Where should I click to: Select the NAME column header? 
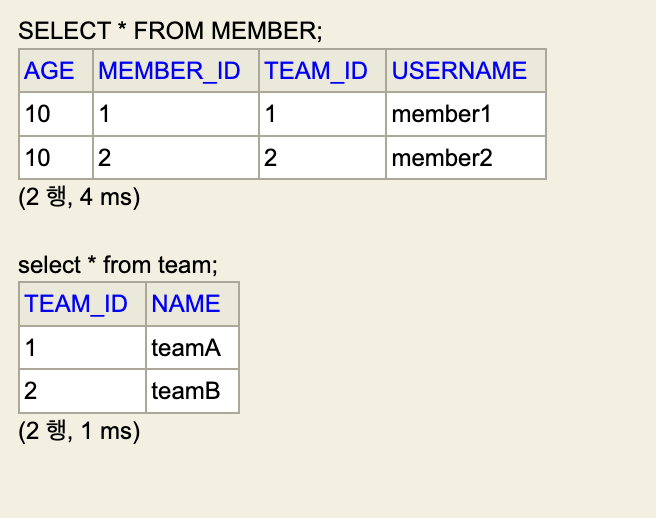(x=186, y=304)
